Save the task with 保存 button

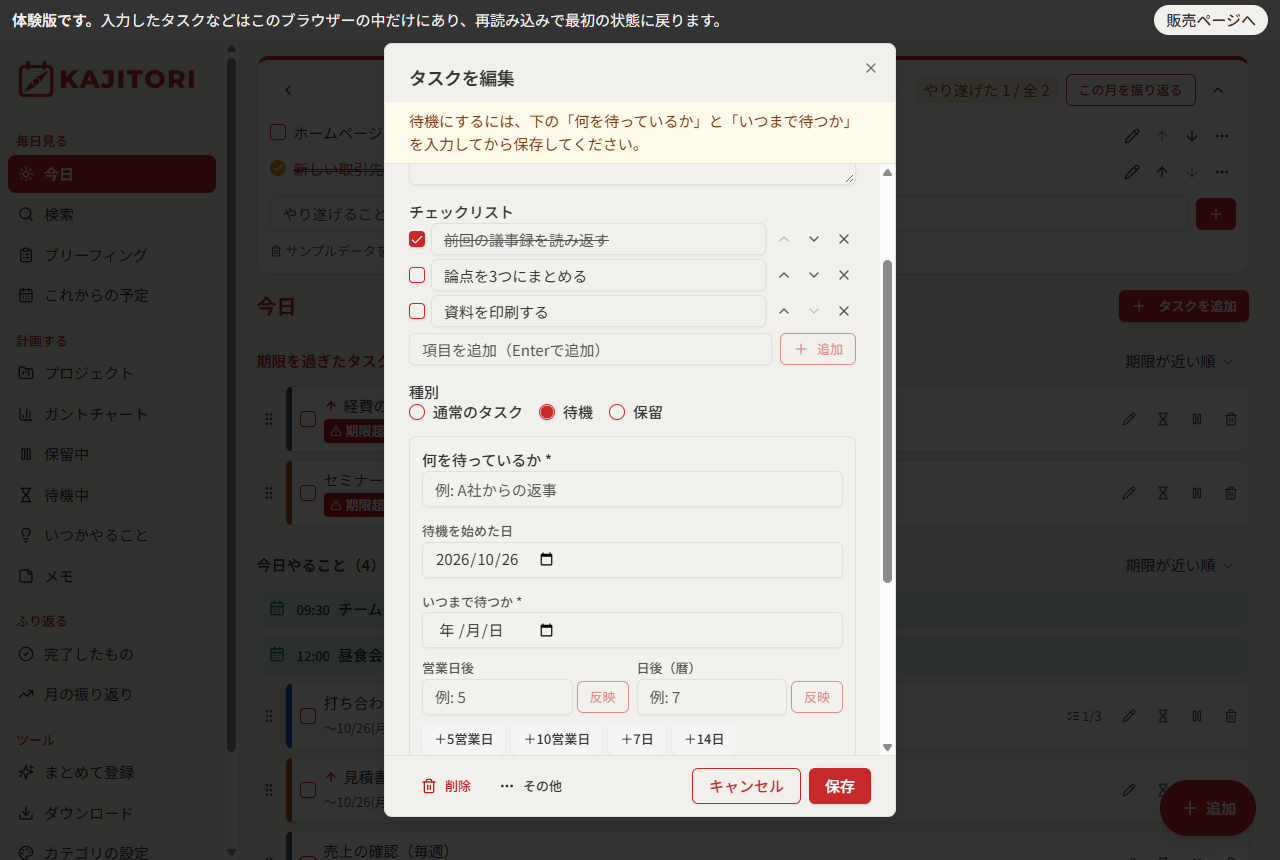click(840, 786)
